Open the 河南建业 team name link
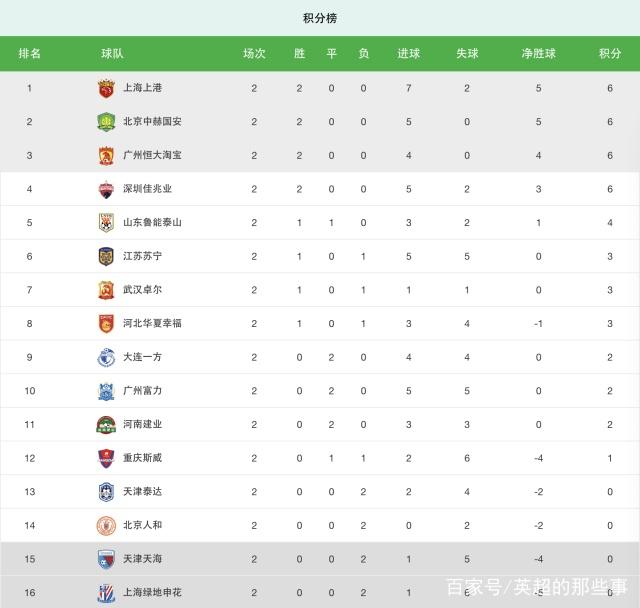Viewport: 640px width, 608px height. (x=142, y=424)
